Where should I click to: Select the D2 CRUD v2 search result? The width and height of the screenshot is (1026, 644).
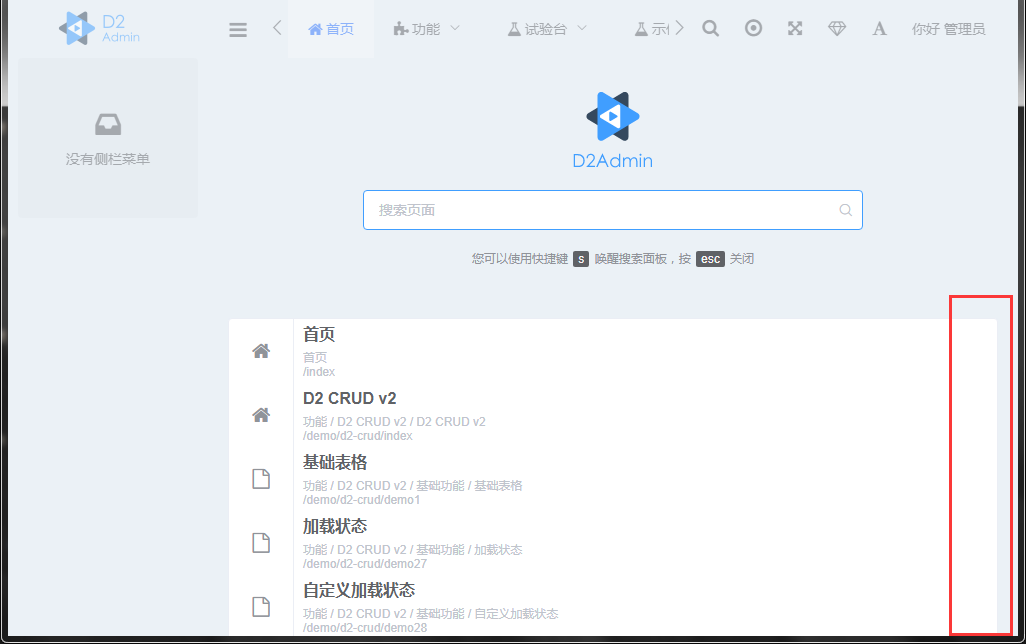(x=612, y=416)
